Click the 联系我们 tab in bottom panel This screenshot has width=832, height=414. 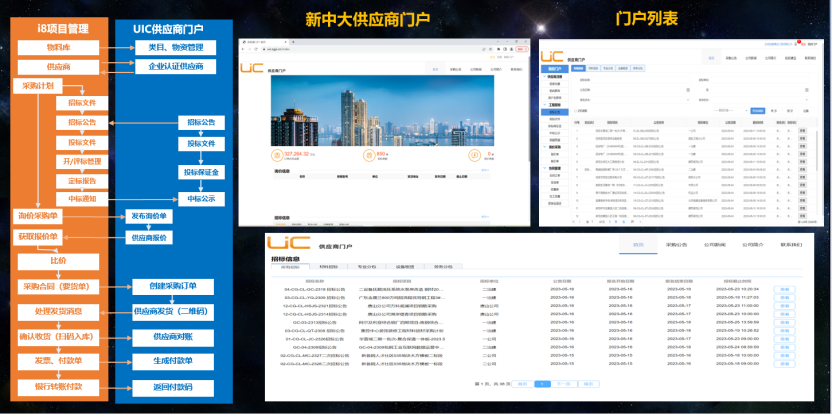tap(794, 244)
